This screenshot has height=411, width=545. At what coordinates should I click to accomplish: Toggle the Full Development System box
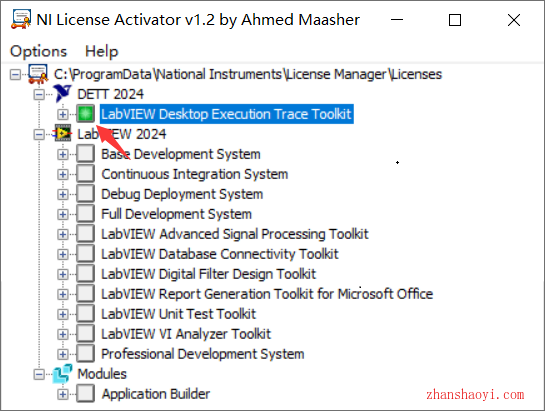86,214
